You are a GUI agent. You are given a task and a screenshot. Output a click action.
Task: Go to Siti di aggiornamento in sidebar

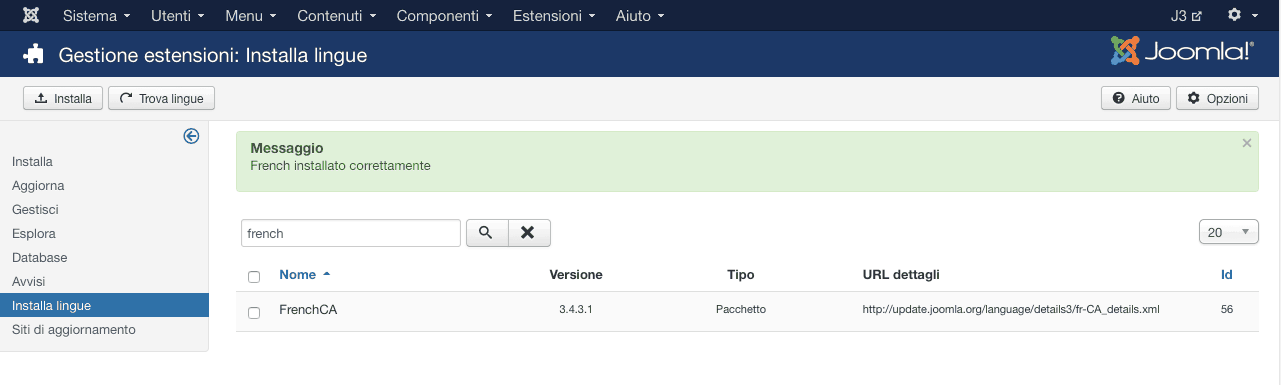74,329
